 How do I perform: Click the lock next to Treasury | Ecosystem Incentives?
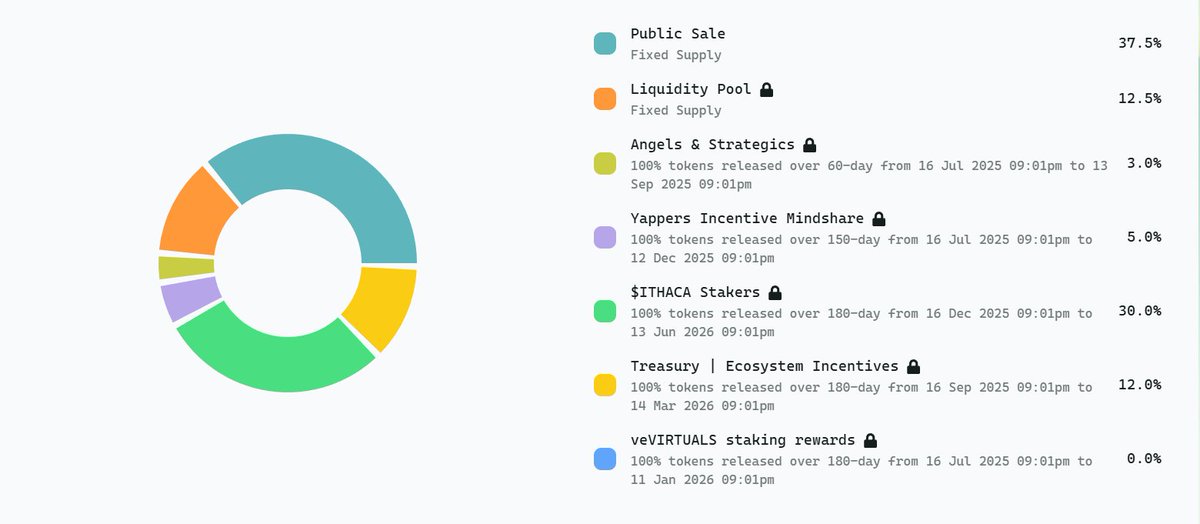point(913,366)
